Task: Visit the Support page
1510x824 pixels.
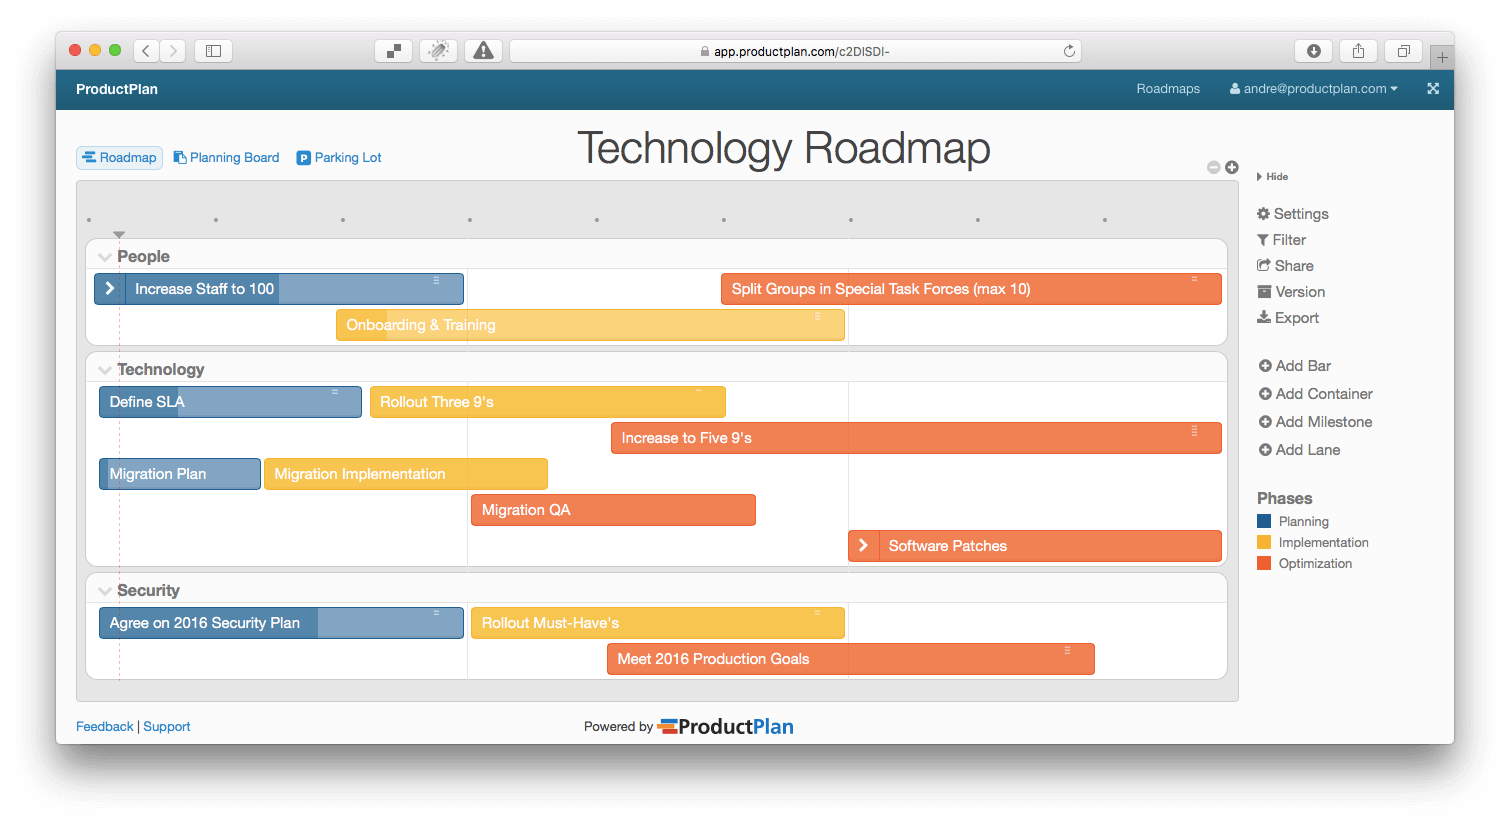Action: point(166,726)
